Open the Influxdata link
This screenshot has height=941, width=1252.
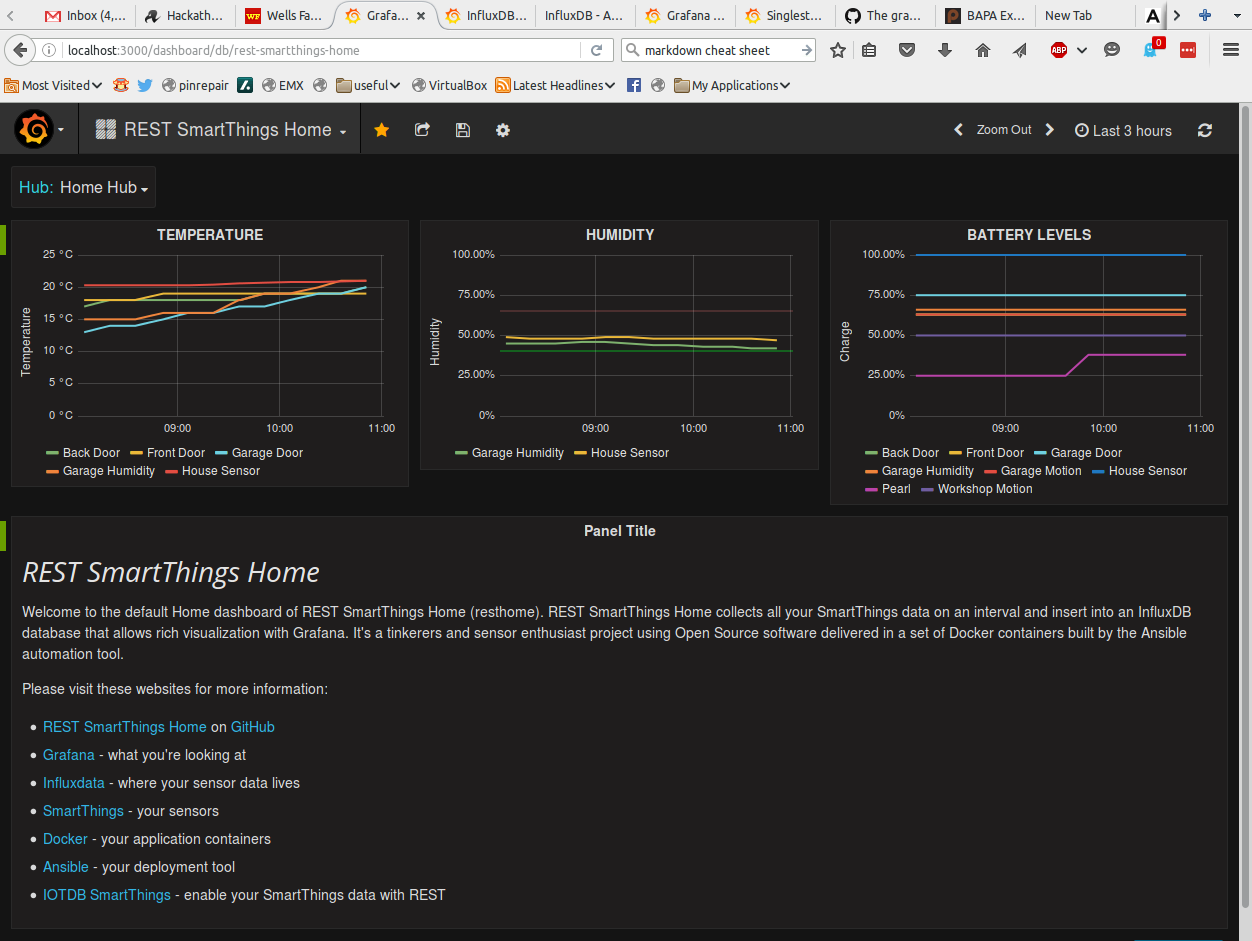coord(74,783)
